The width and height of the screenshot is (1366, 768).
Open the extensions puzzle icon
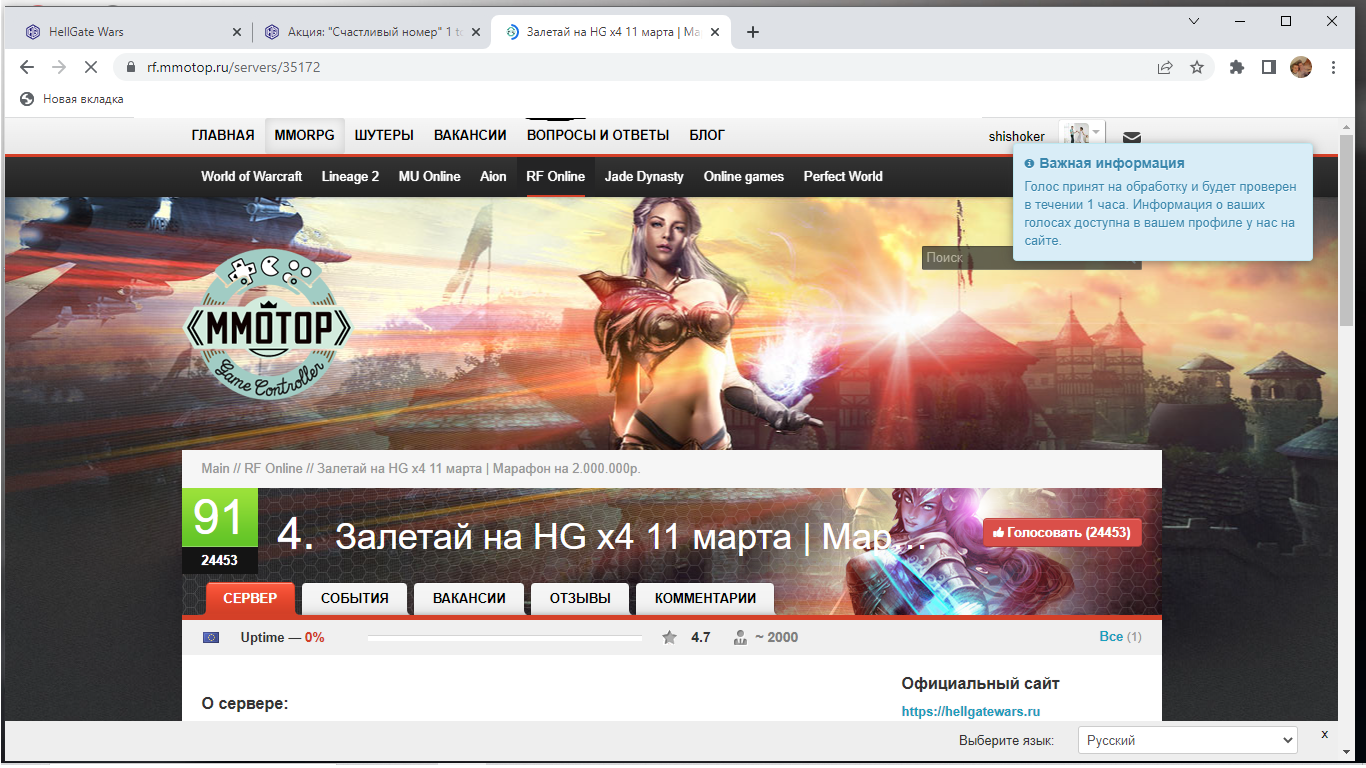1237,67
